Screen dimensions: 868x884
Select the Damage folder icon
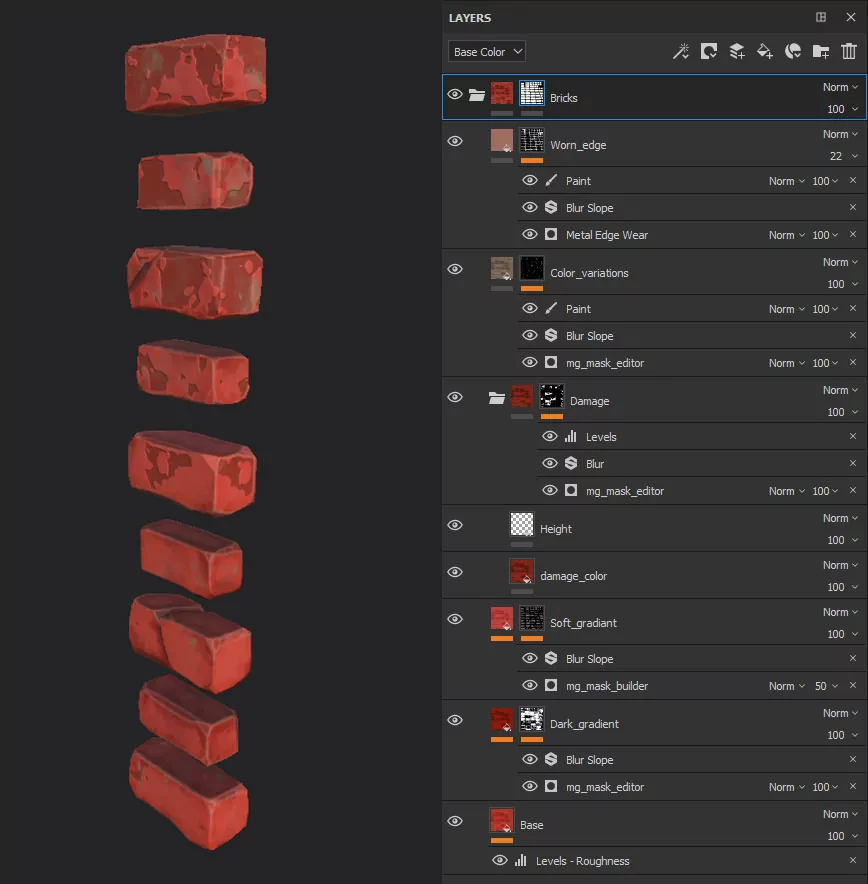(497, 398)
